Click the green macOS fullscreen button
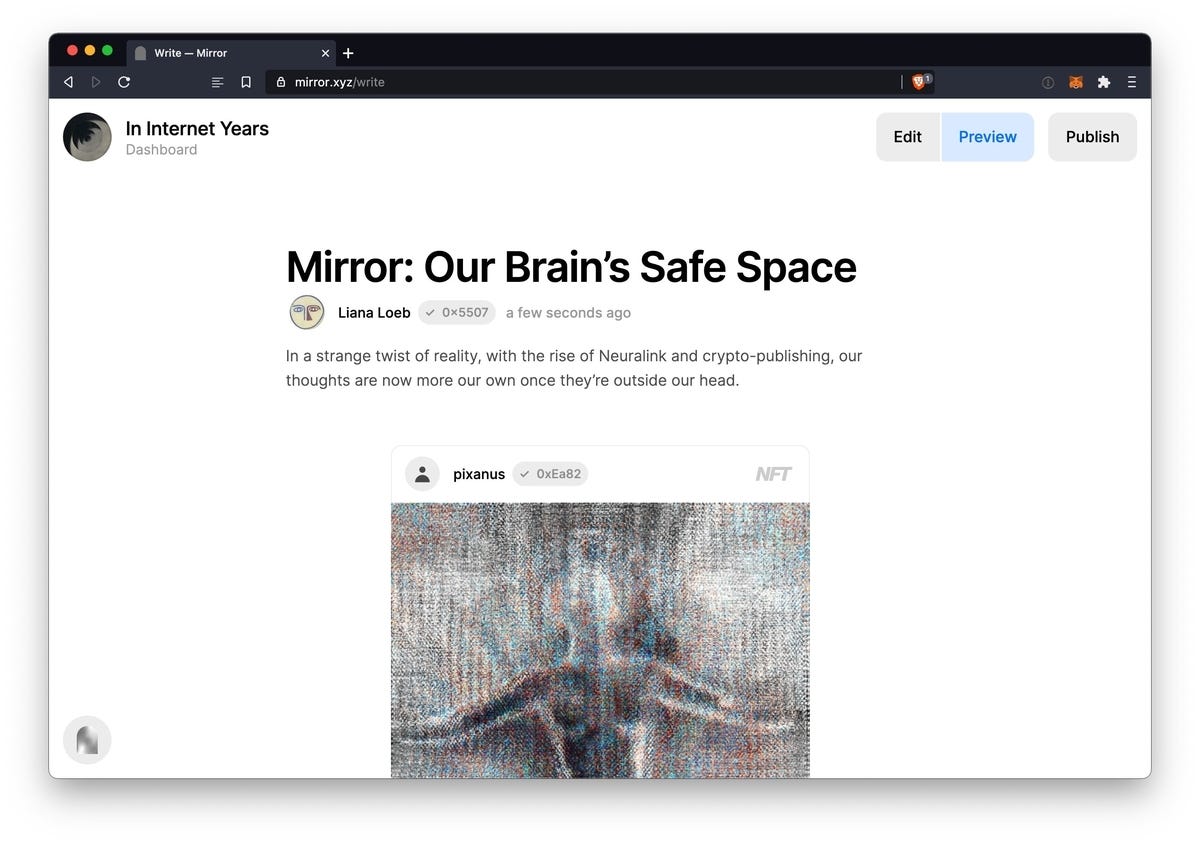Screen dimensions: 1200x843 coord(107,50)
